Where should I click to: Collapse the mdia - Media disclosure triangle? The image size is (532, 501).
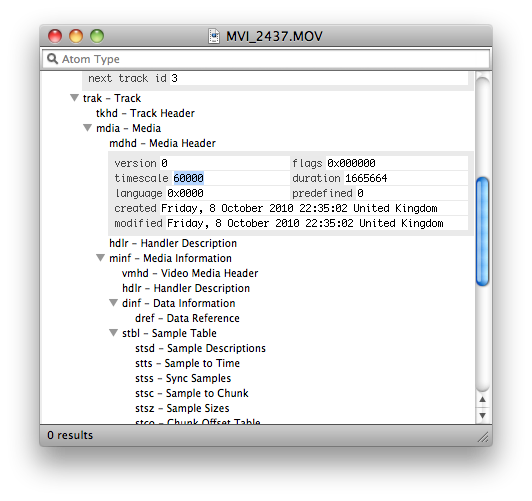(88, 128)
